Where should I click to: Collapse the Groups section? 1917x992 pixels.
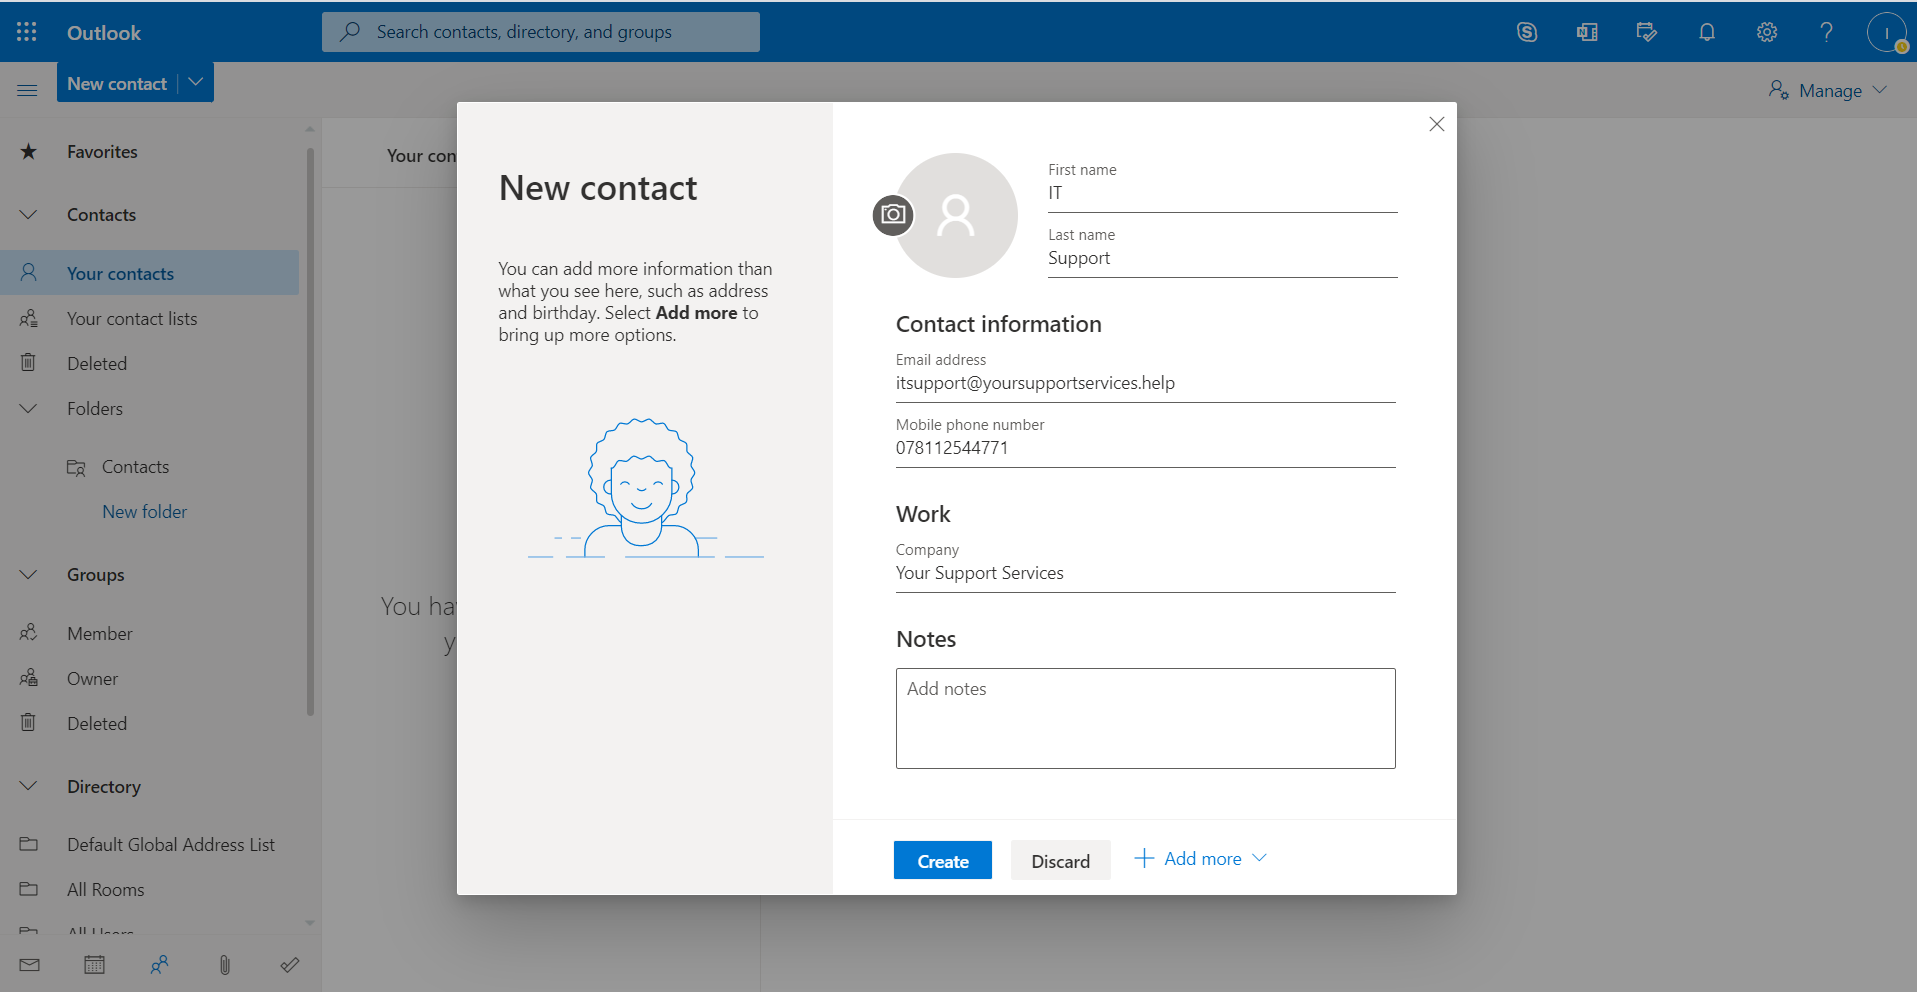pos(29,575)
